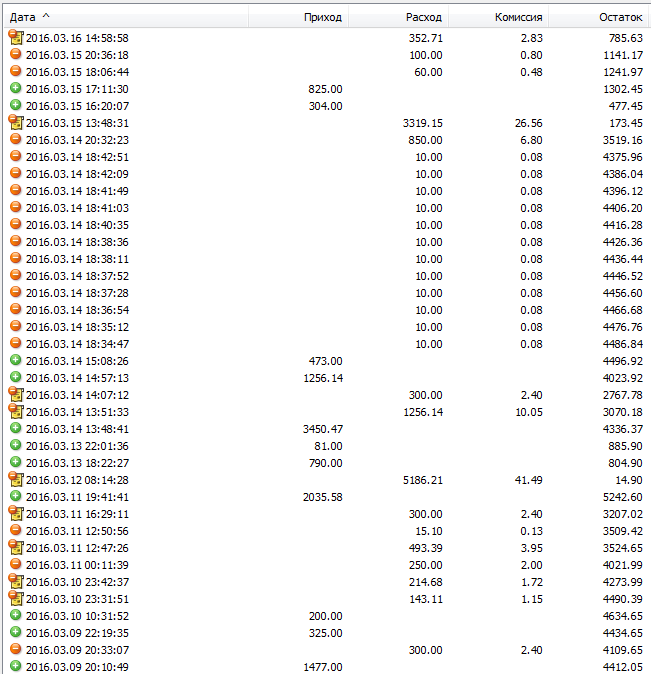Screen dimensions: 651x674
Task: Click note icon for 2016.03.10 23:31:51
Action: (16, 598)
